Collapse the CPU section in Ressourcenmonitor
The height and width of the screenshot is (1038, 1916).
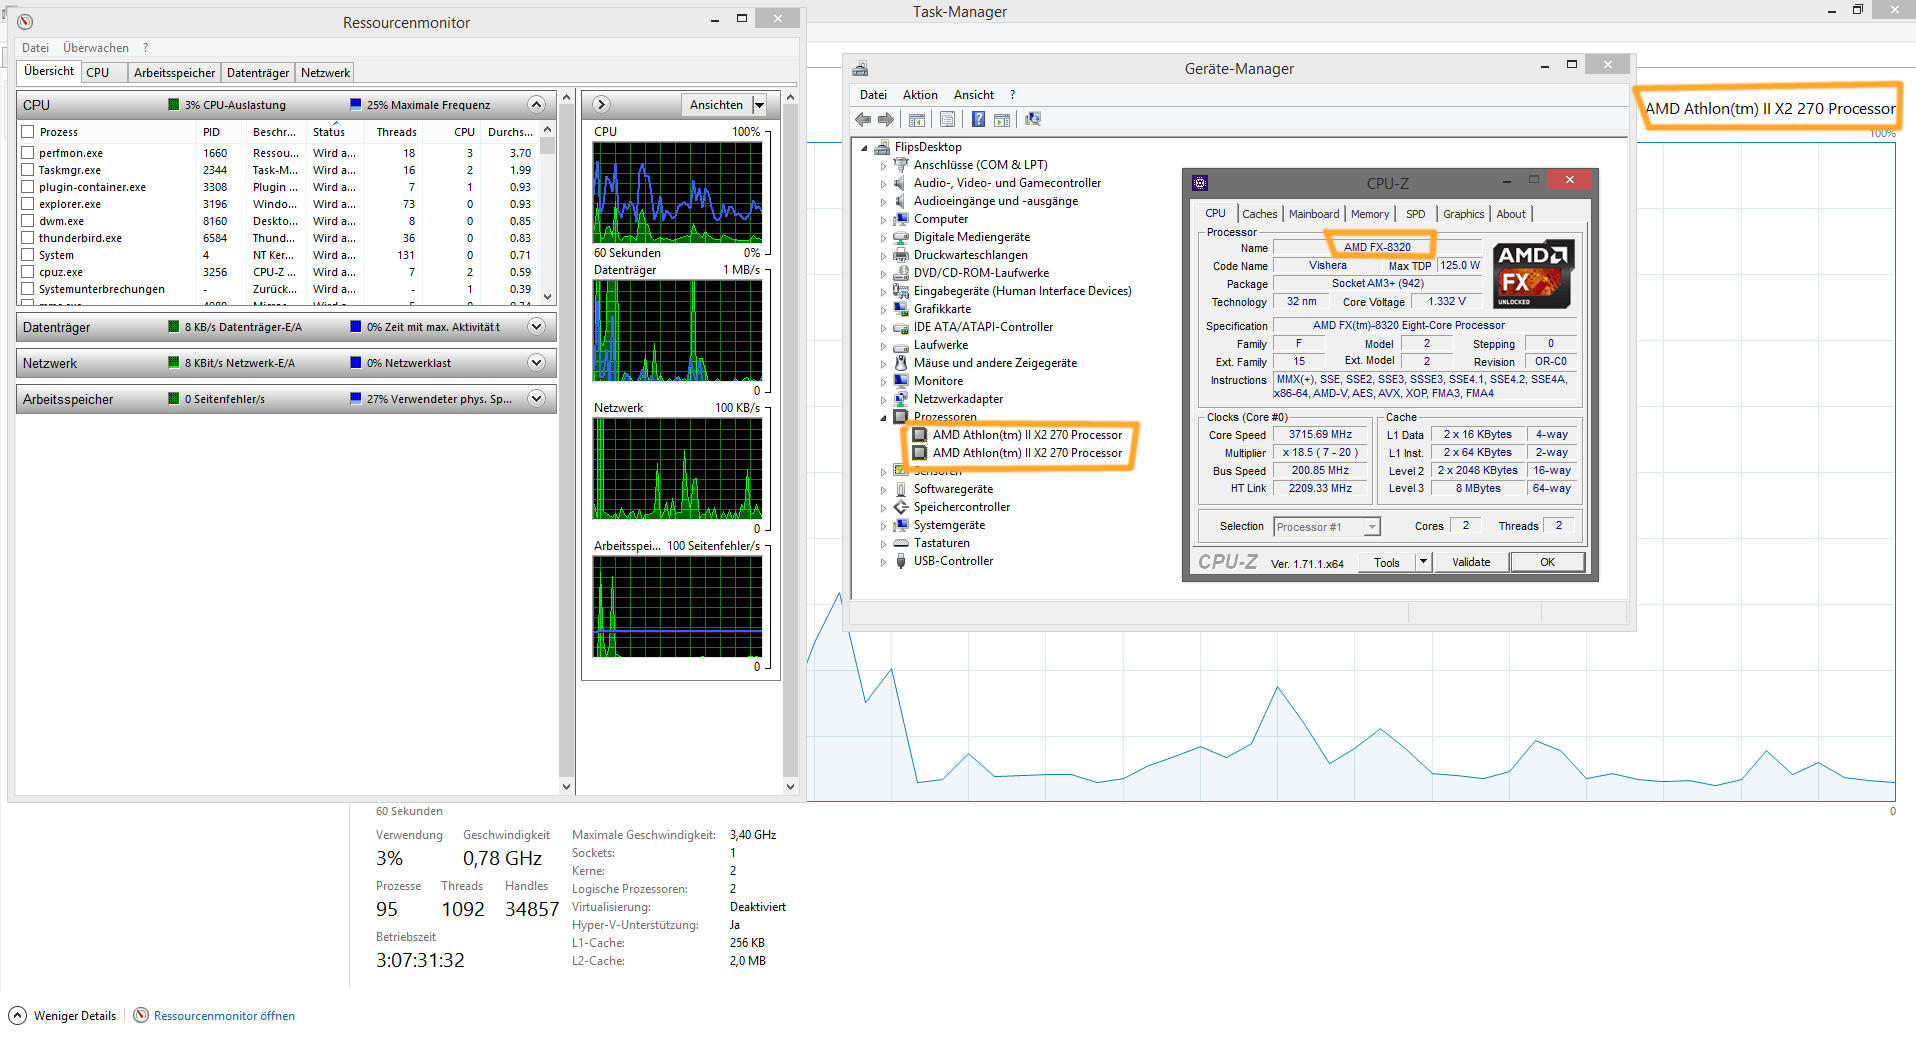click(537, 105)
